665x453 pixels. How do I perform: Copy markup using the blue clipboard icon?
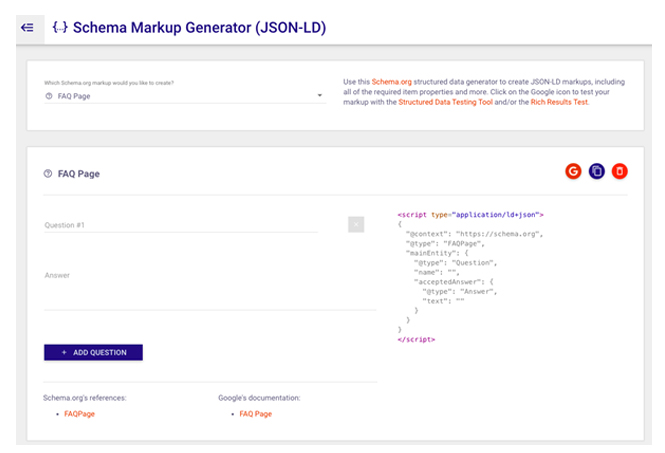point(596,171)
